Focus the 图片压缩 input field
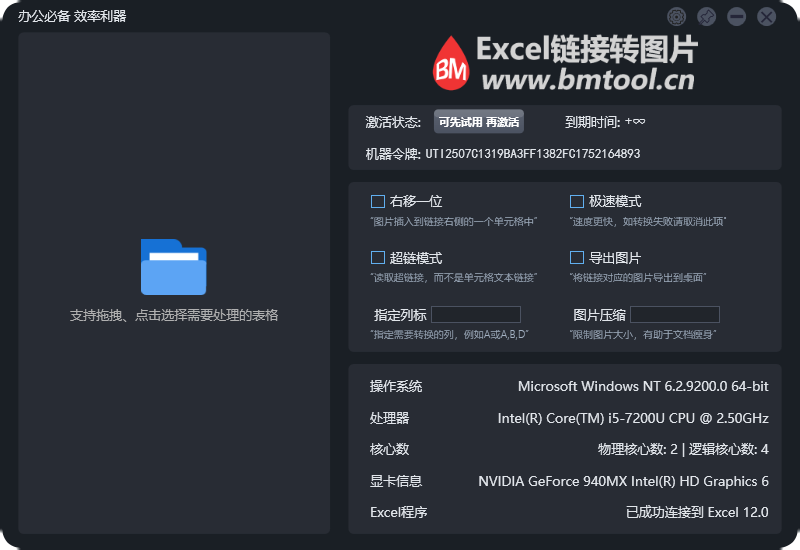The height and width of the screenshot is (550, 800). (x=674, y=315)
